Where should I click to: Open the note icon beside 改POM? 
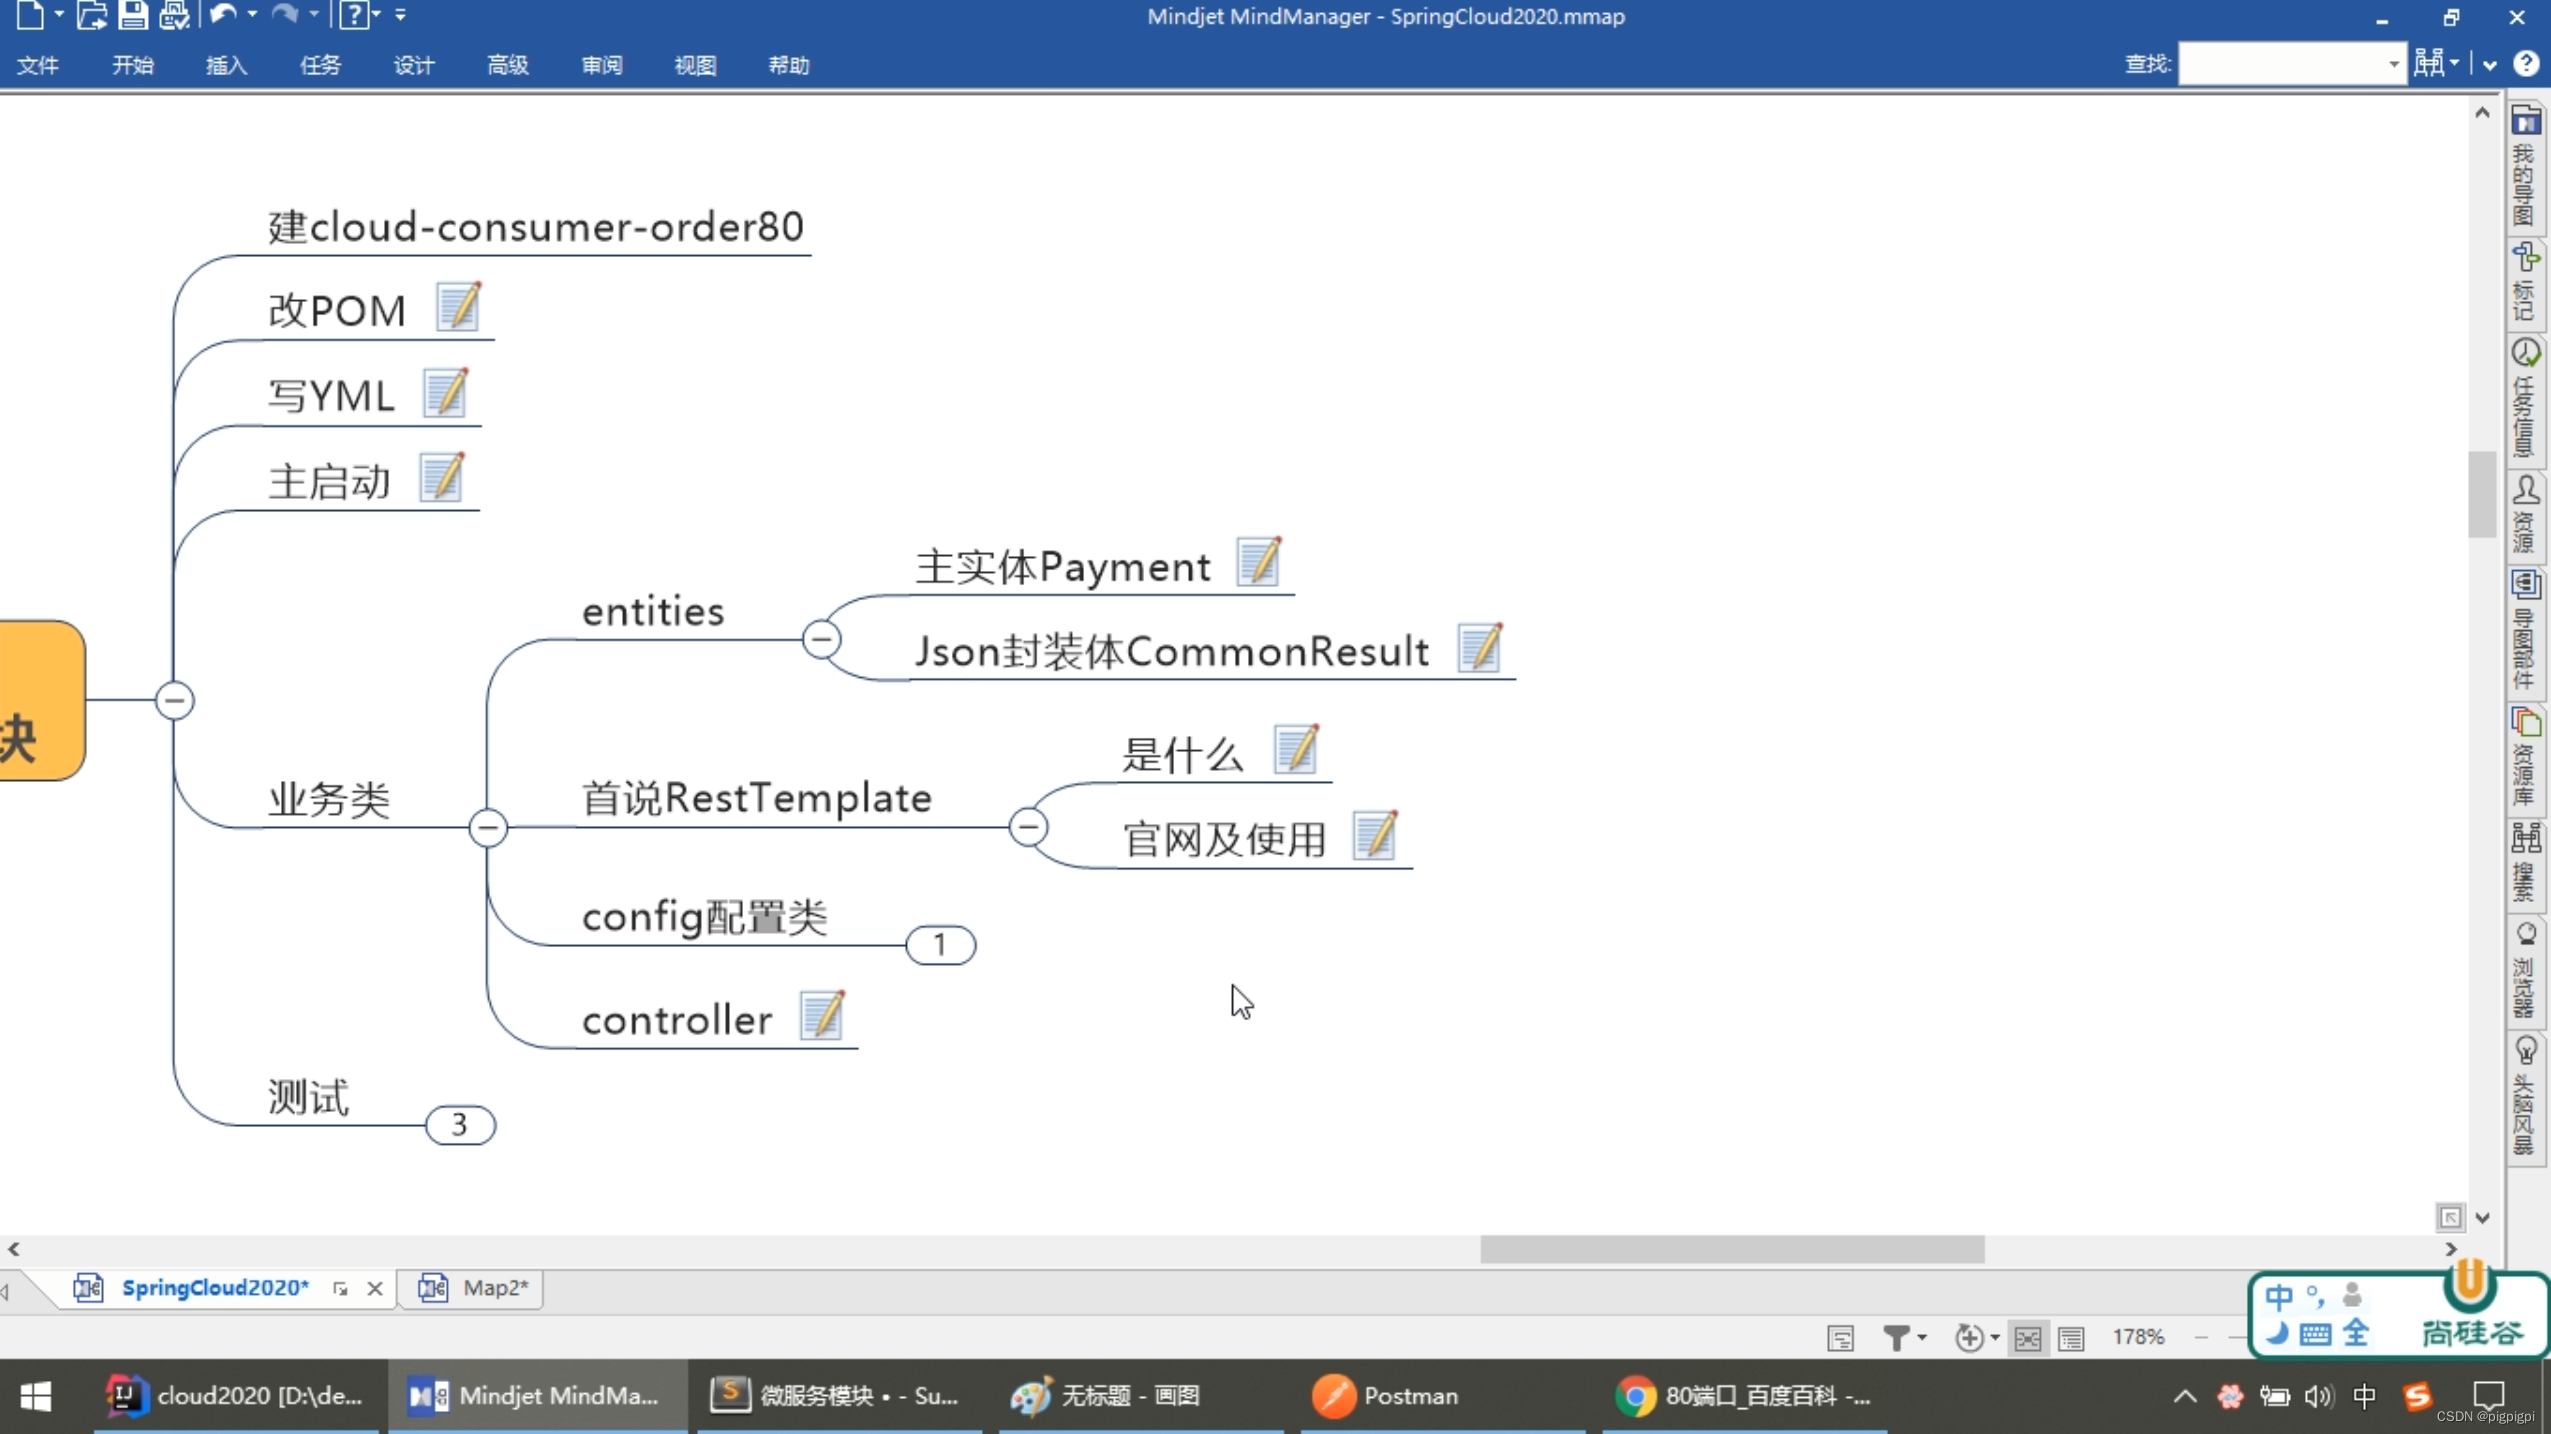click(459, 306)
